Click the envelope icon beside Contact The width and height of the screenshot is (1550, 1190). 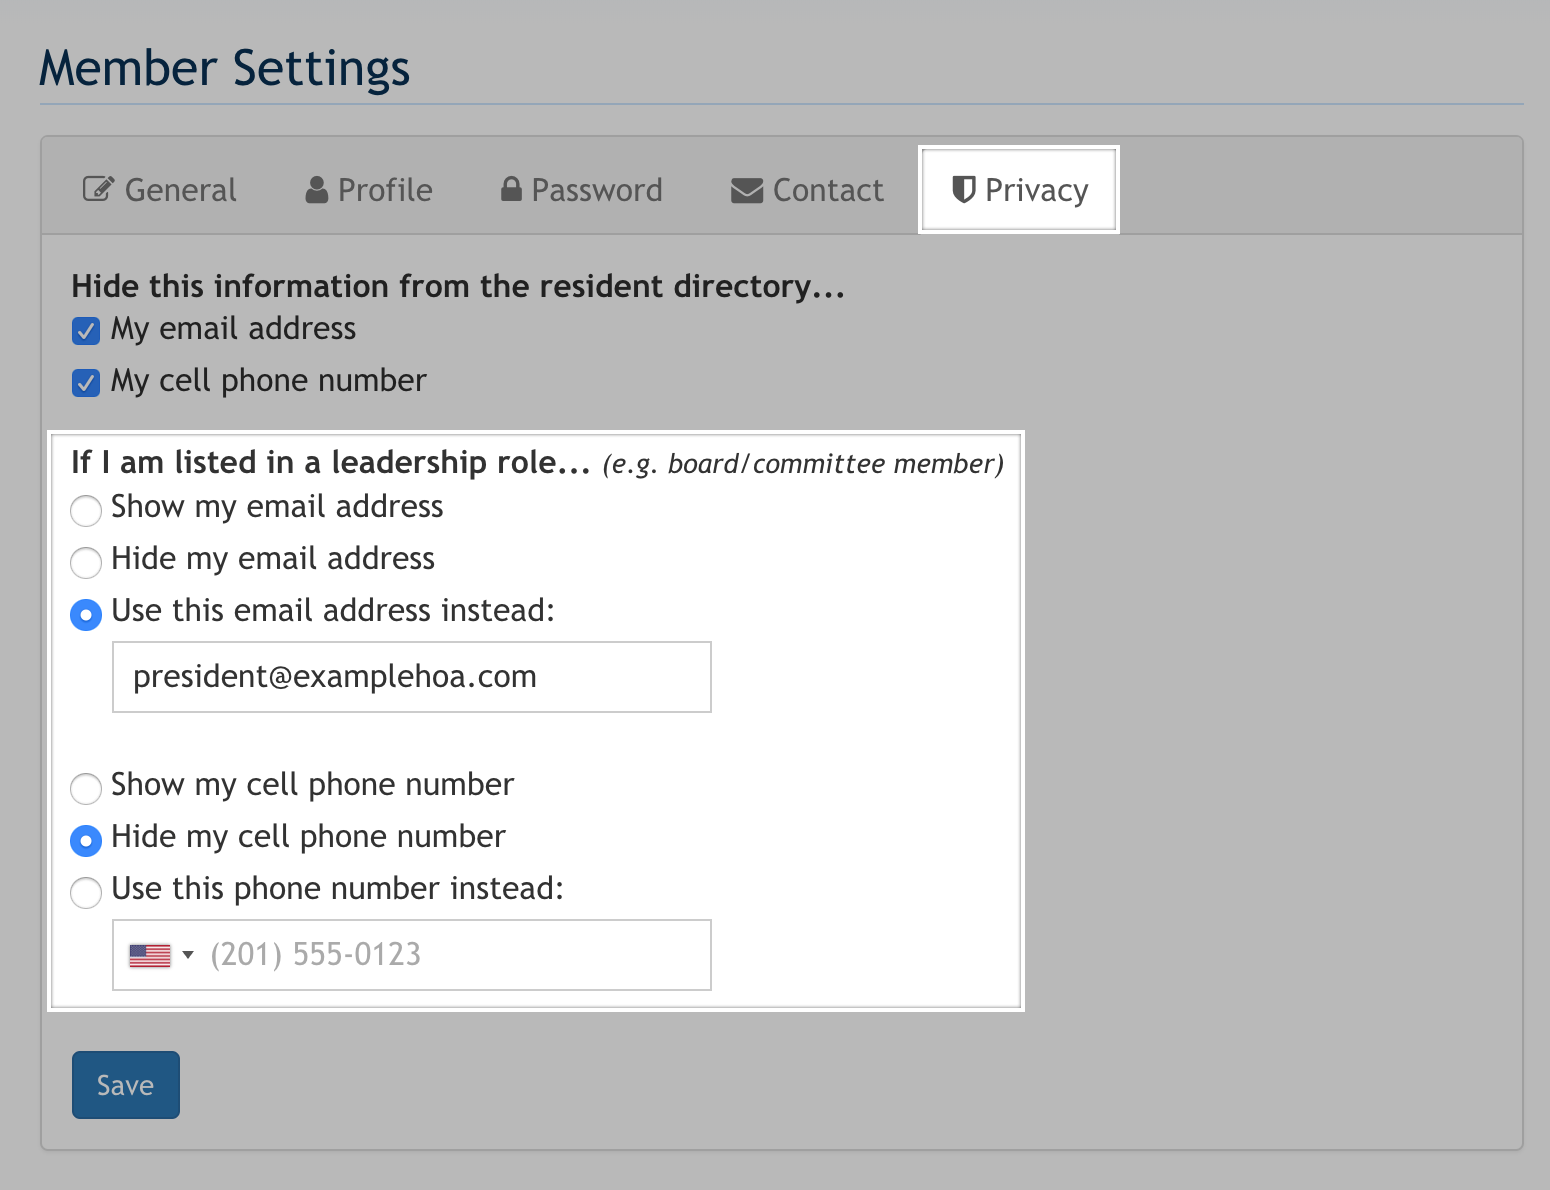(747, 190)
